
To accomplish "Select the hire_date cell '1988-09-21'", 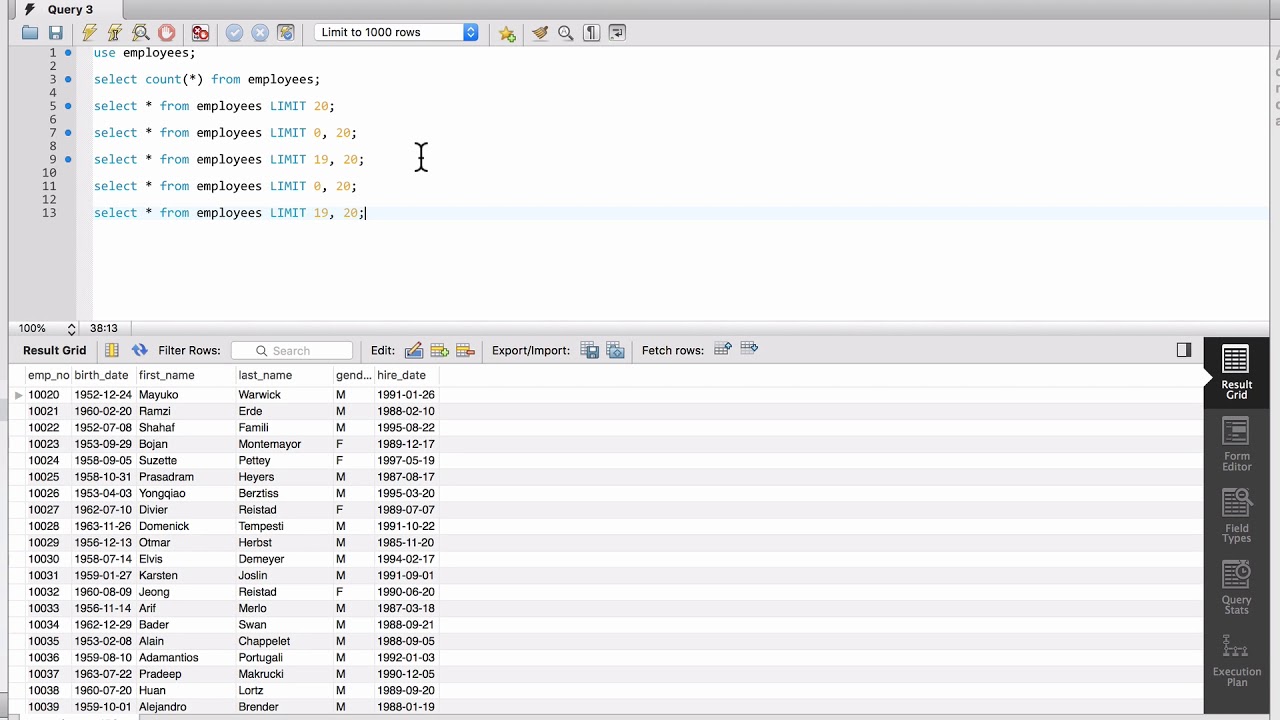I will coord(407,625).
